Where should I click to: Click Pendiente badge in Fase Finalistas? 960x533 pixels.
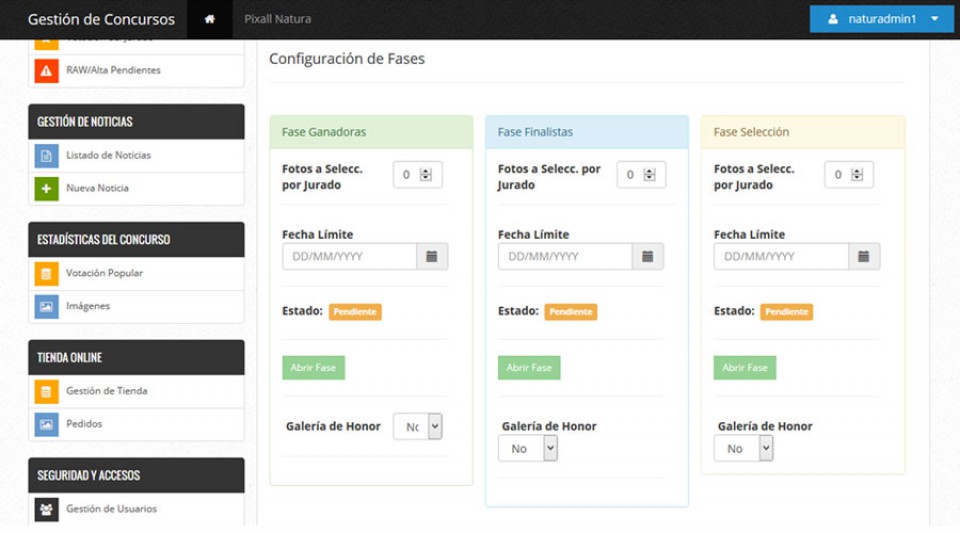pos(571,312)
